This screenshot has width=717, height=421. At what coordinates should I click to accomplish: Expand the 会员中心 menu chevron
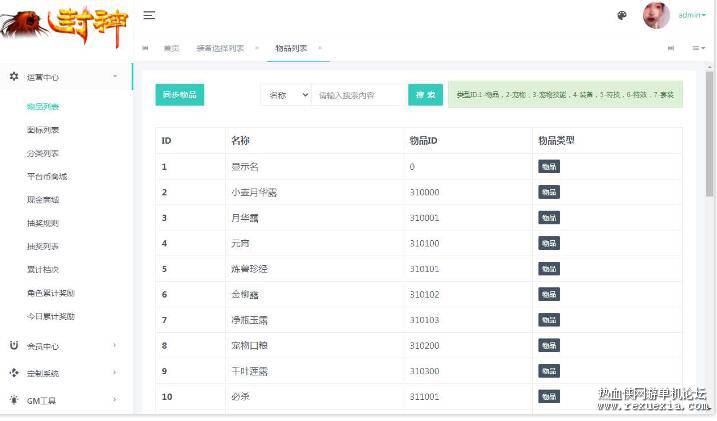point(115,346)
